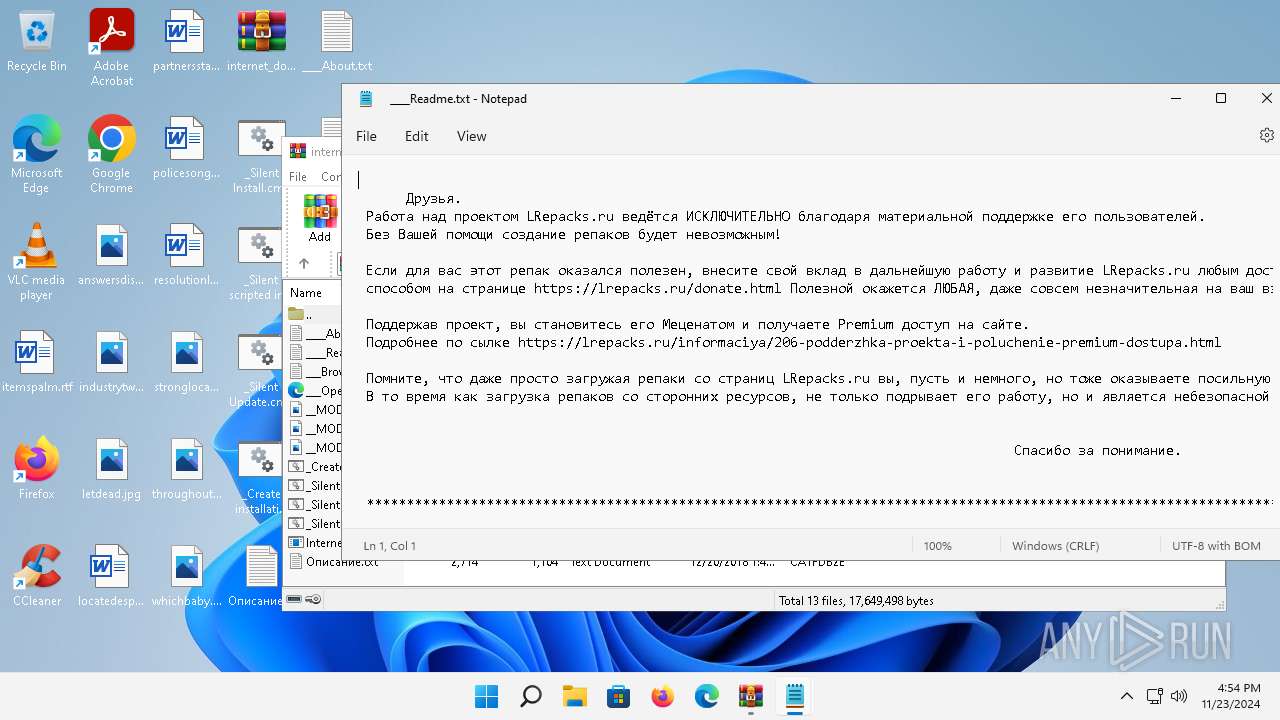
Task: Select the strongloca... image file icon
Action: click(x=186, y=362)
